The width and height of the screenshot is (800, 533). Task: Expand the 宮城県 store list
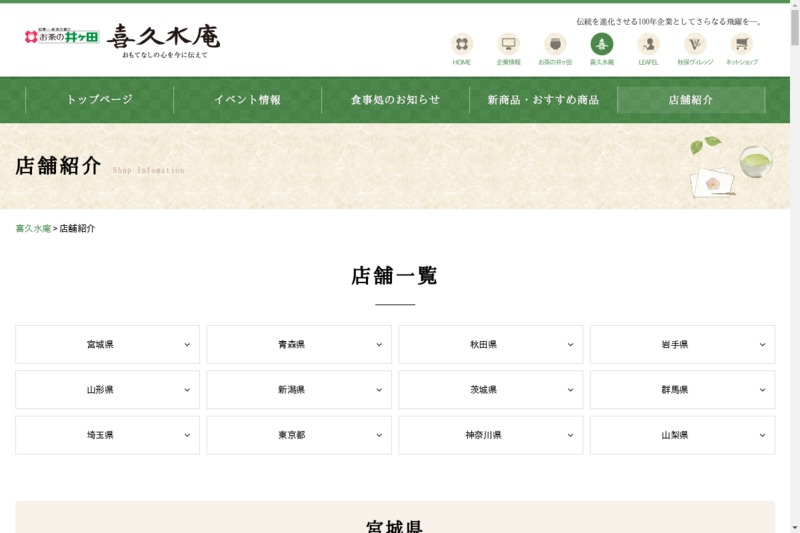pos(108,345)
